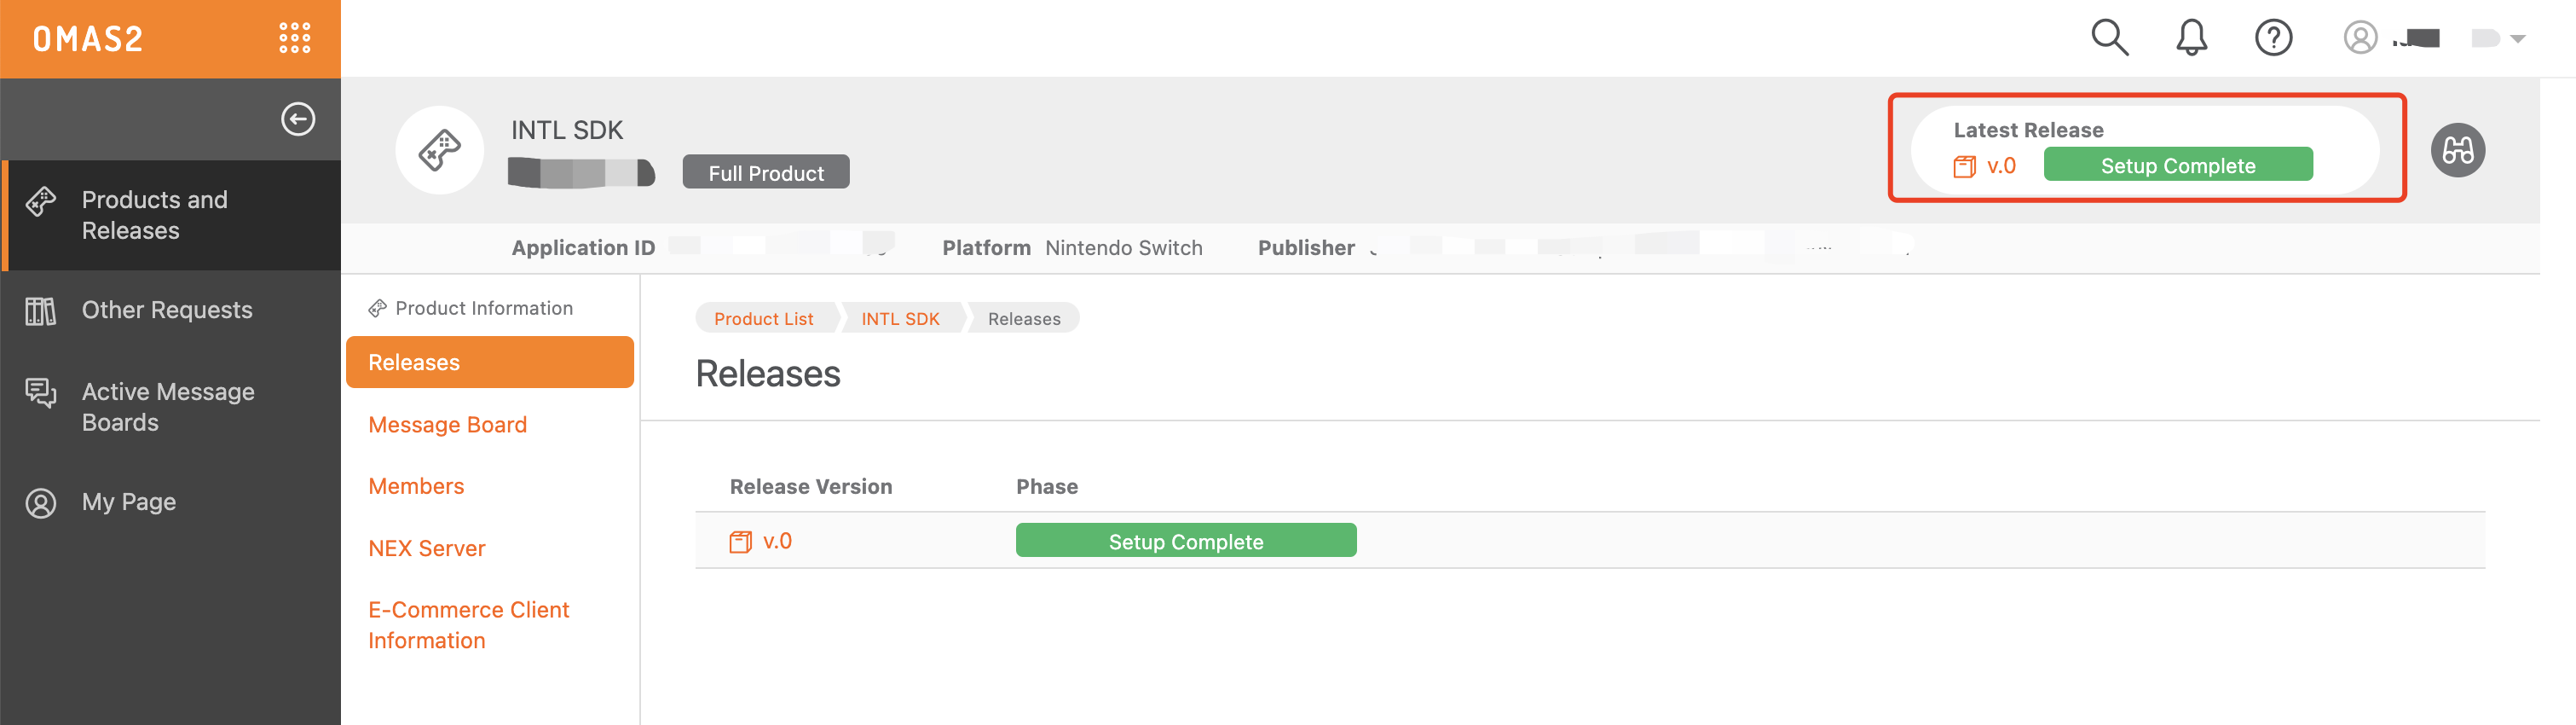Screen dimensions: 2576x725
Task: Collapse the sidebar with the back arrow
Action: 297,119
